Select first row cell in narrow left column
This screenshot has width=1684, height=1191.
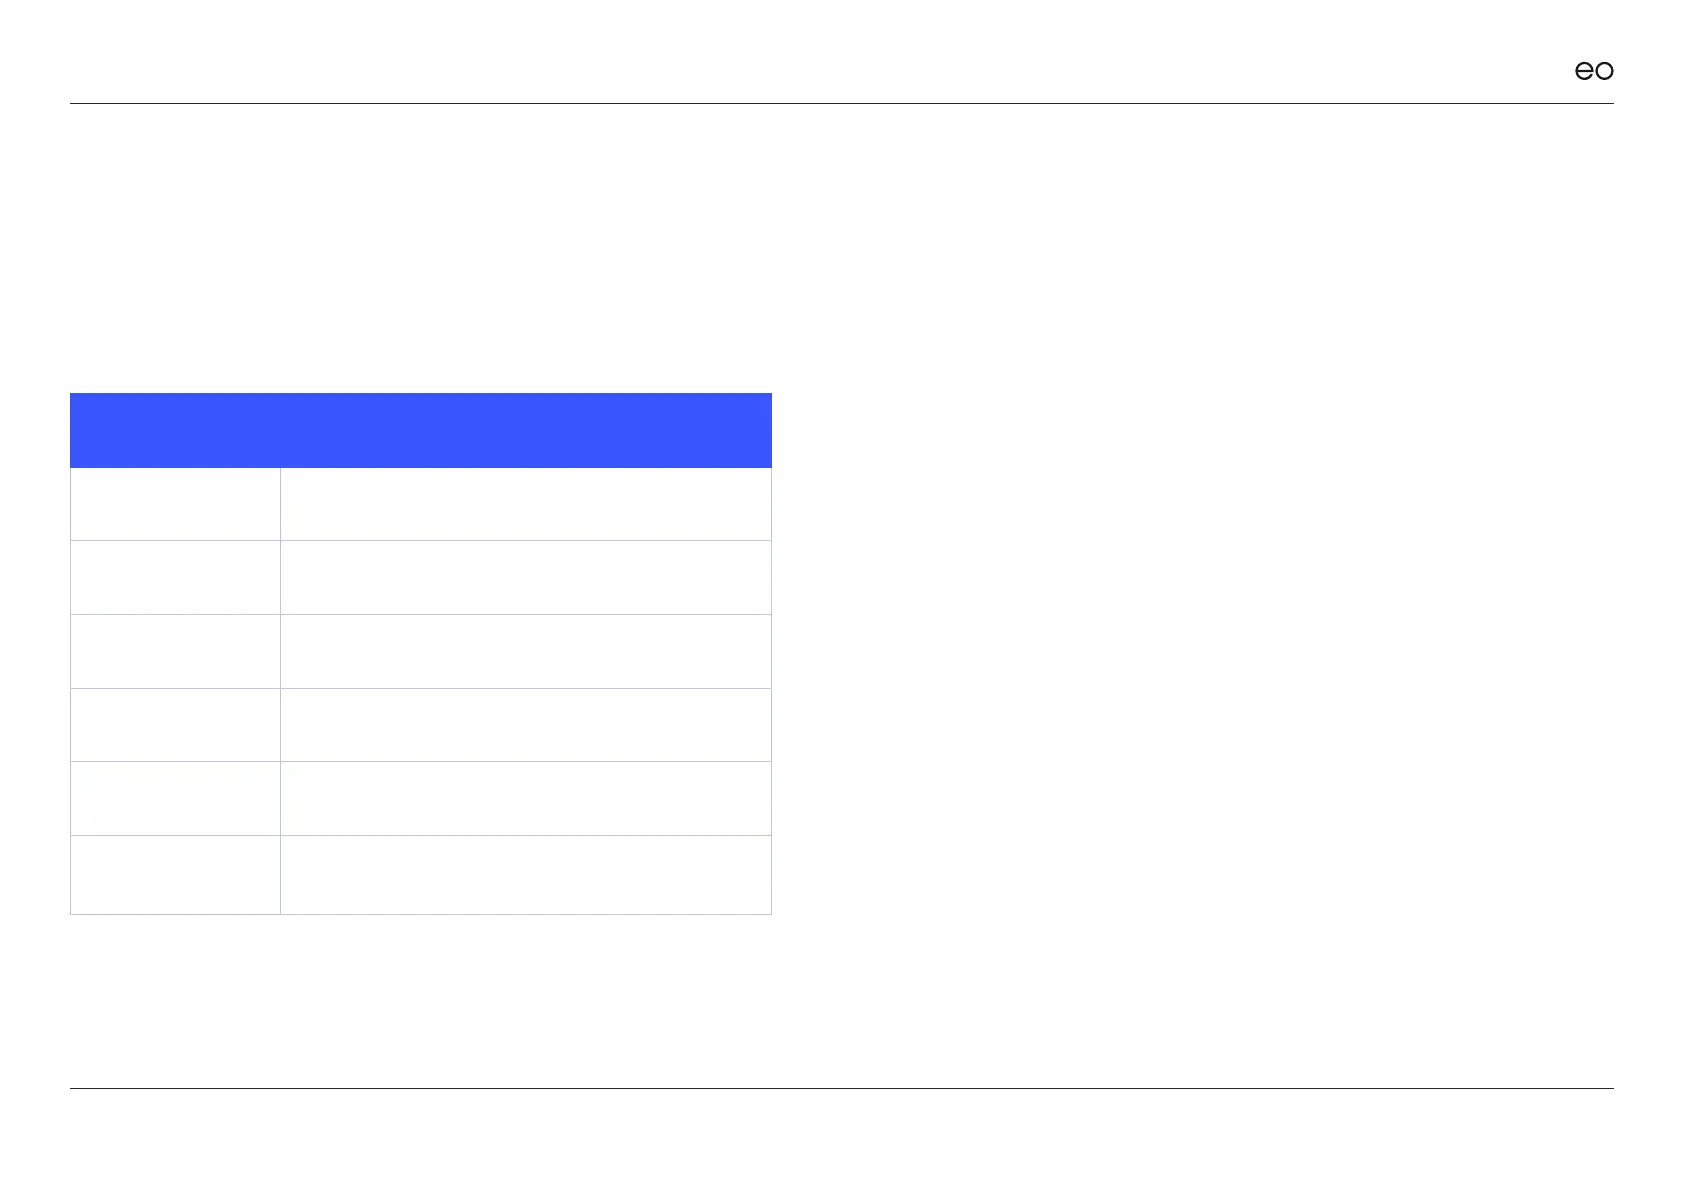[175, 504]
